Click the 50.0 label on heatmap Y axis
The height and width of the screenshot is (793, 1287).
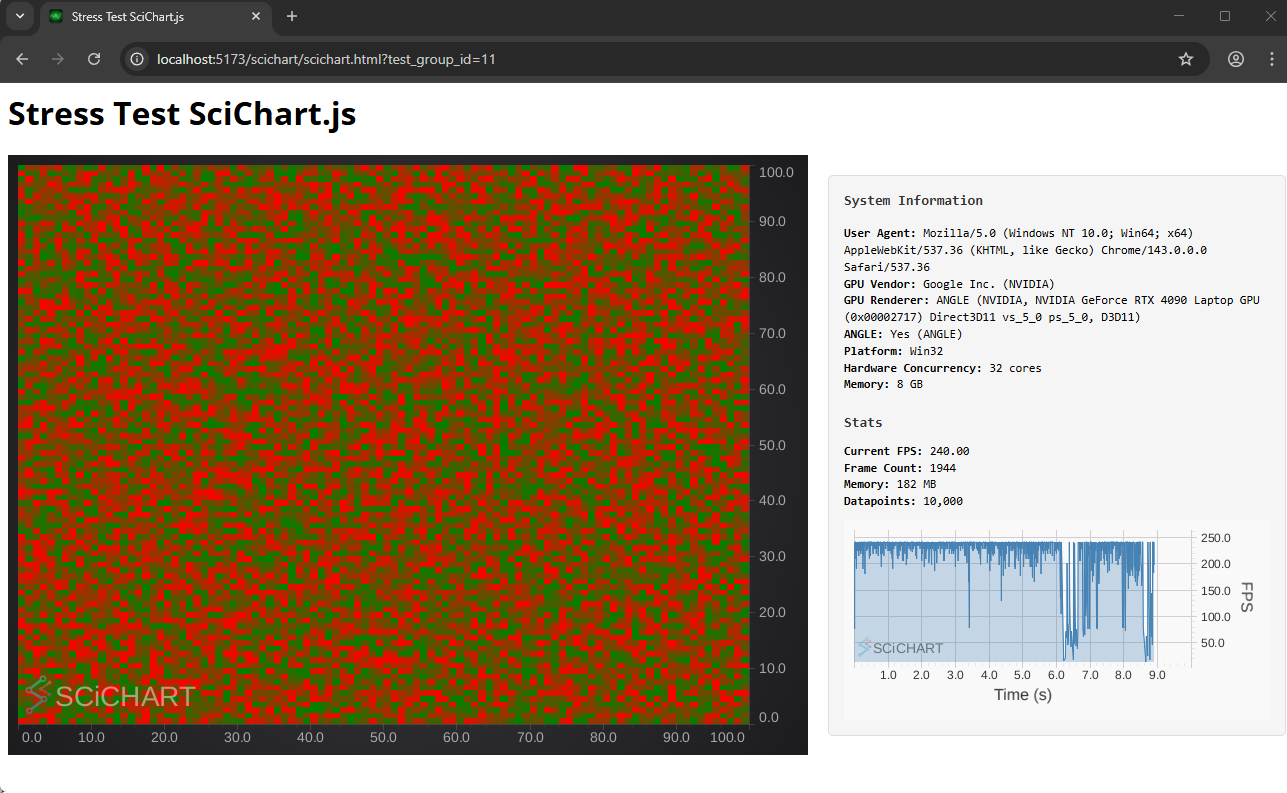pyautogui.click(x=776, y=445)
